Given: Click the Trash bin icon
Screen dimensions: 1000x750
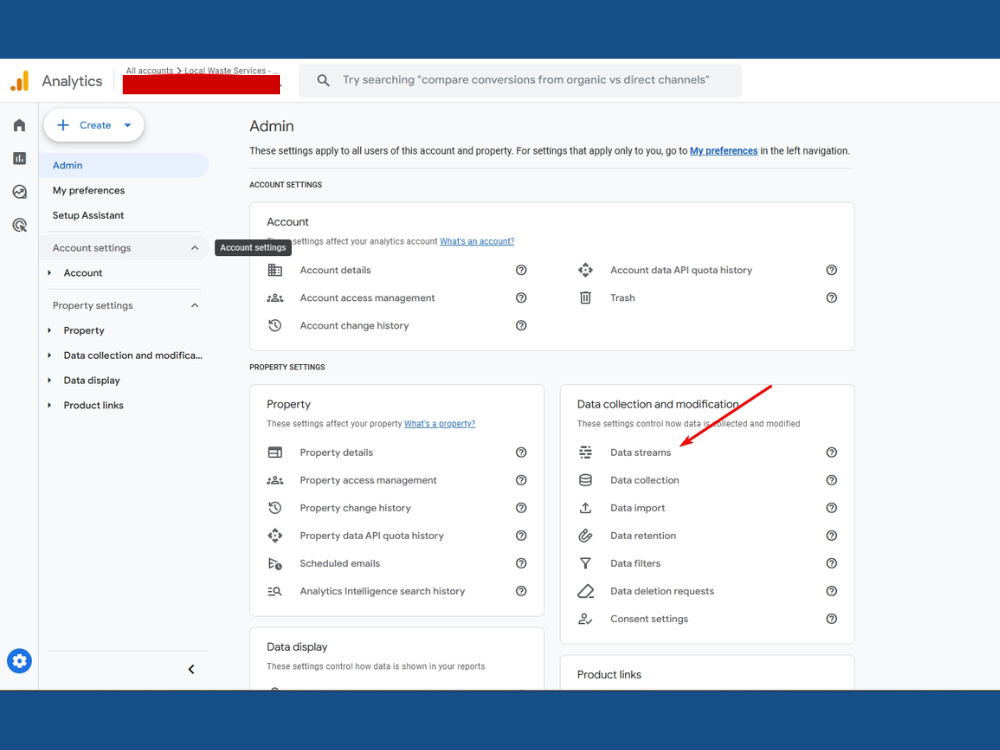Looking at the screenshot, I should pos(585,298).
